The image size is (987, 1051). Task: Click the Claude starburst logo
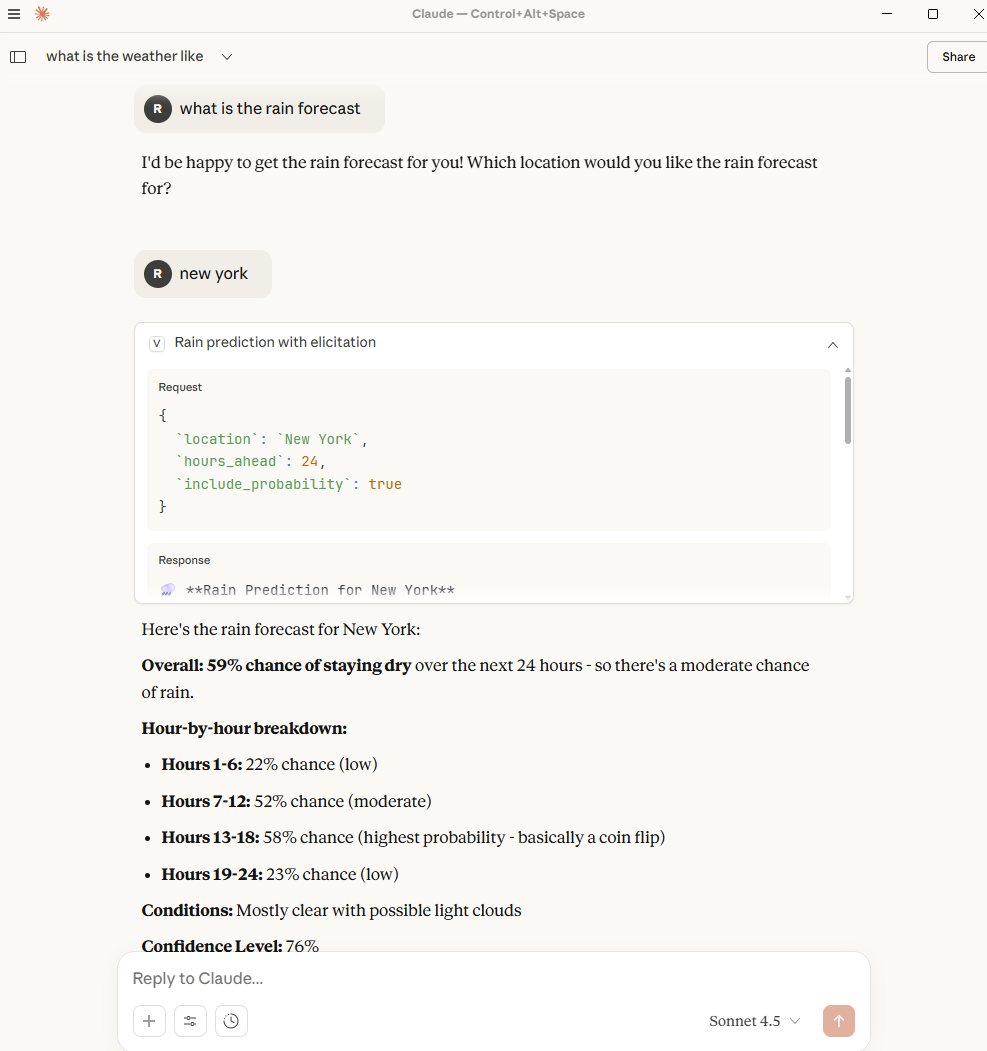click(x=41, y=14)
